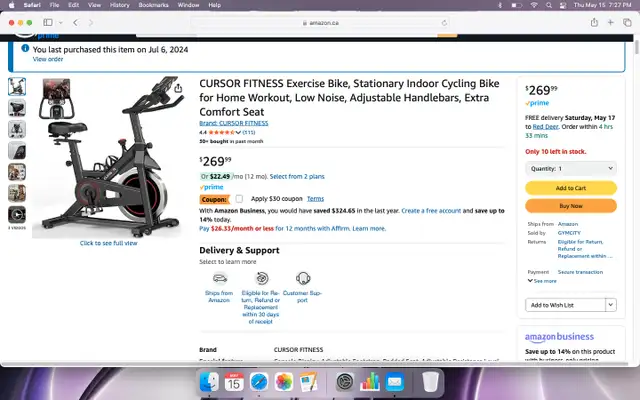
Task: Open the Quantity dropdown
Action: pyautogui.click(x=571, y=169)
